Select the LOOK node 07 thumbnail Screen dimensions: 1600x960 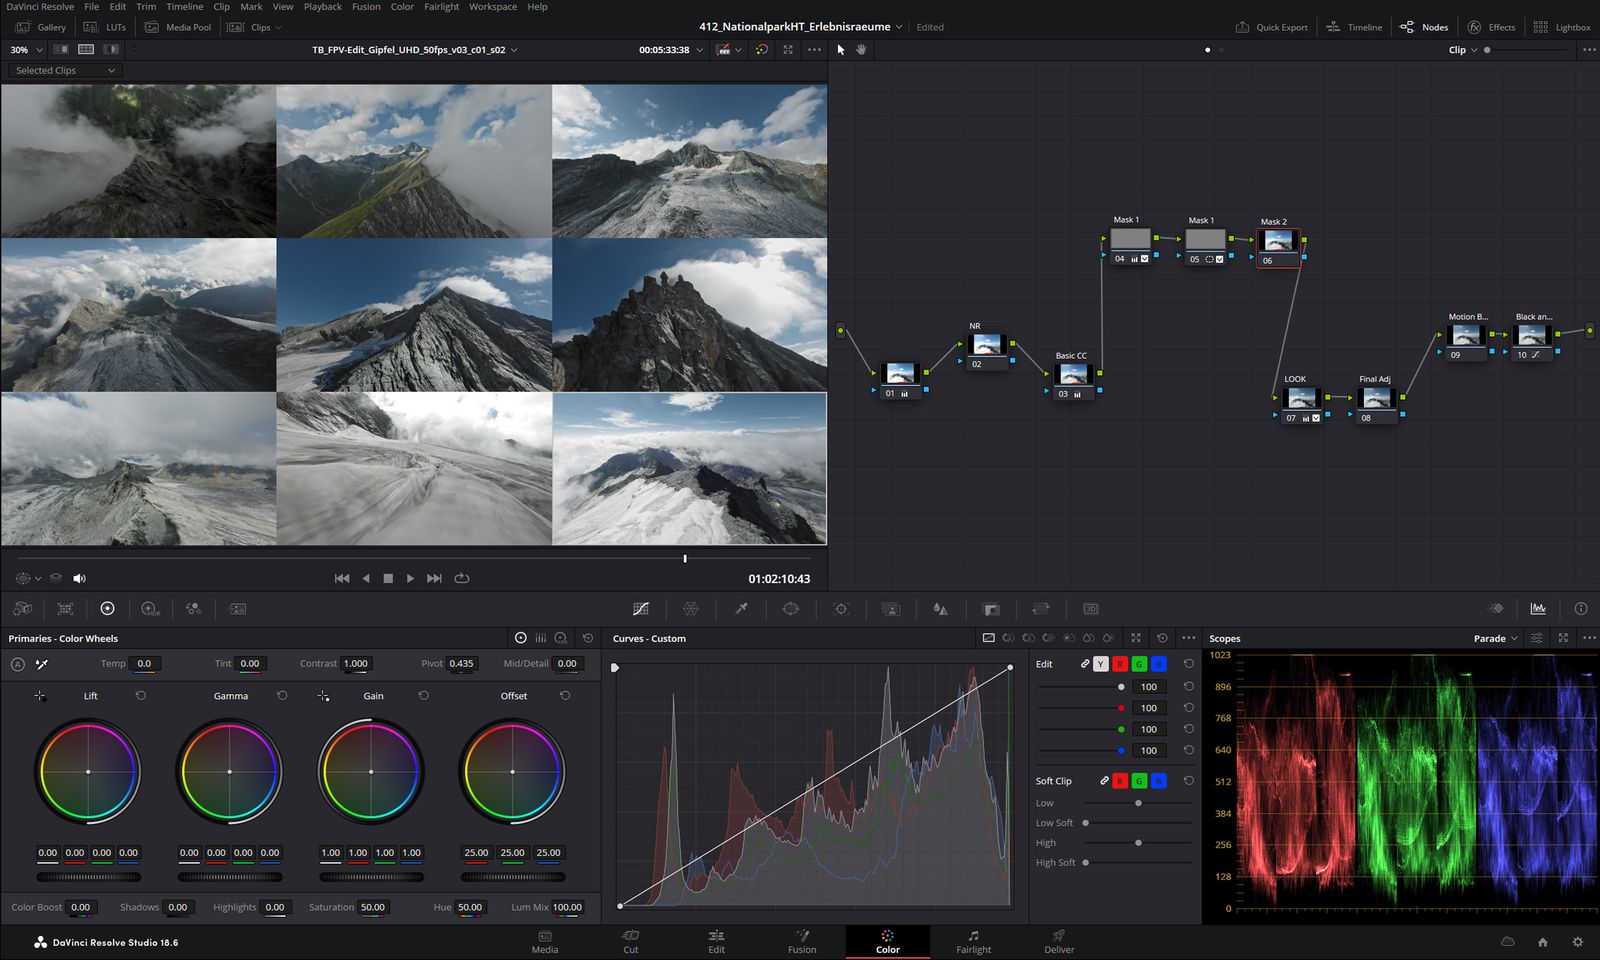click(x=1301, y=398)
